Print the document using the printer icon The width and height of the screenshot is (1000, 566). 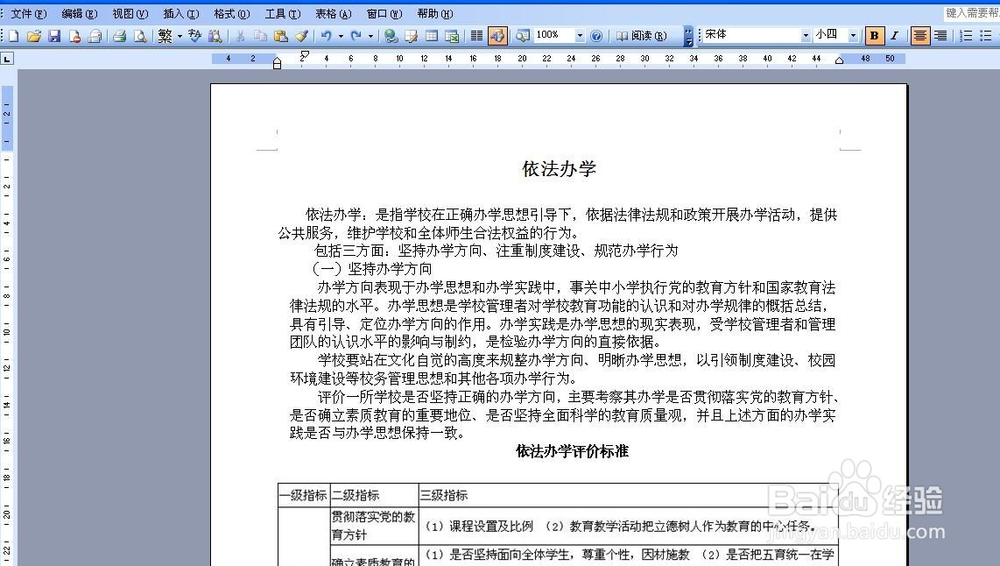point(119,36)
